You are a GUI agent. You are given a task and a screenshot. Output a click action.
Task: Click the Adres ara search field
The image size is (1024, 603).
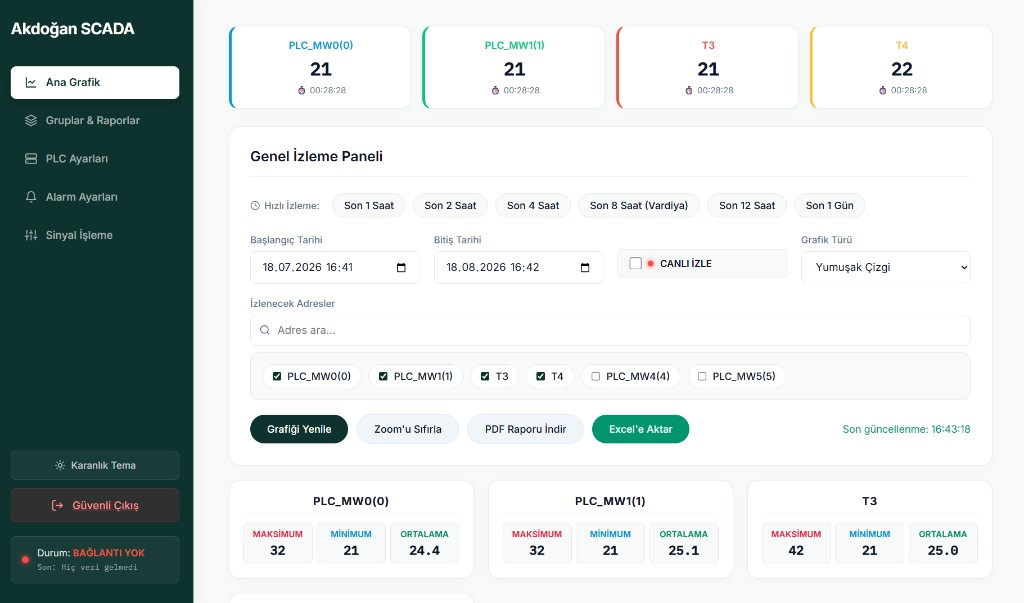tap(610, 330)
